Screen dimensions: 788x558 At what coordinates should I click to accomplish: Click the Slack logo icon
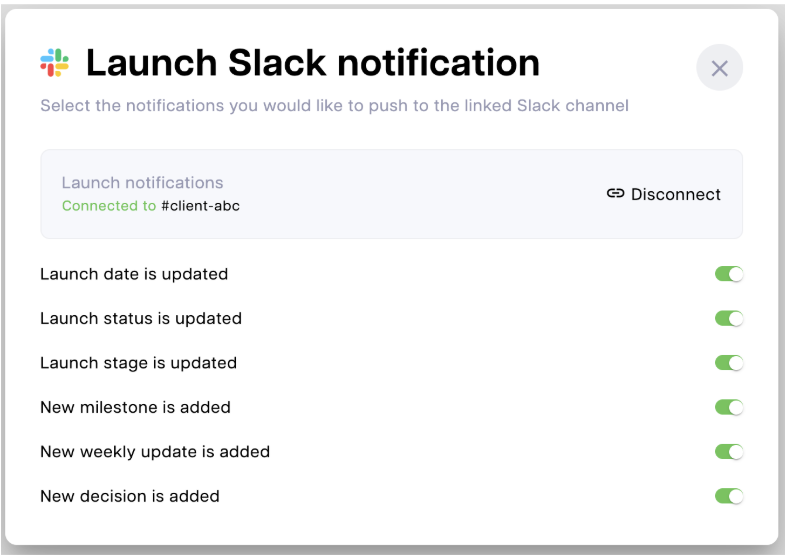tap(55, 63)
